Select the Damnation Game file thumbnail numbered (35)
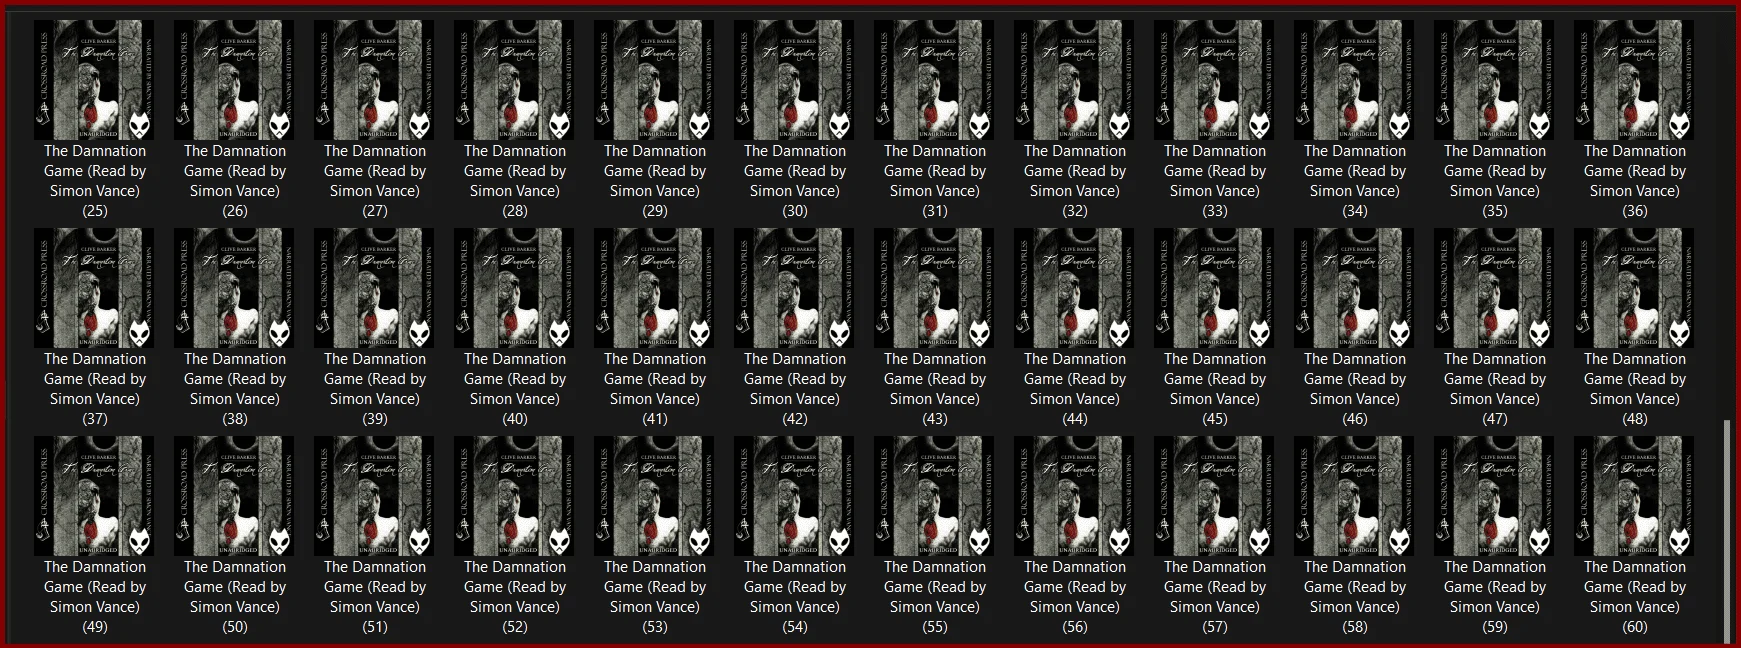 pos(1495,80)
